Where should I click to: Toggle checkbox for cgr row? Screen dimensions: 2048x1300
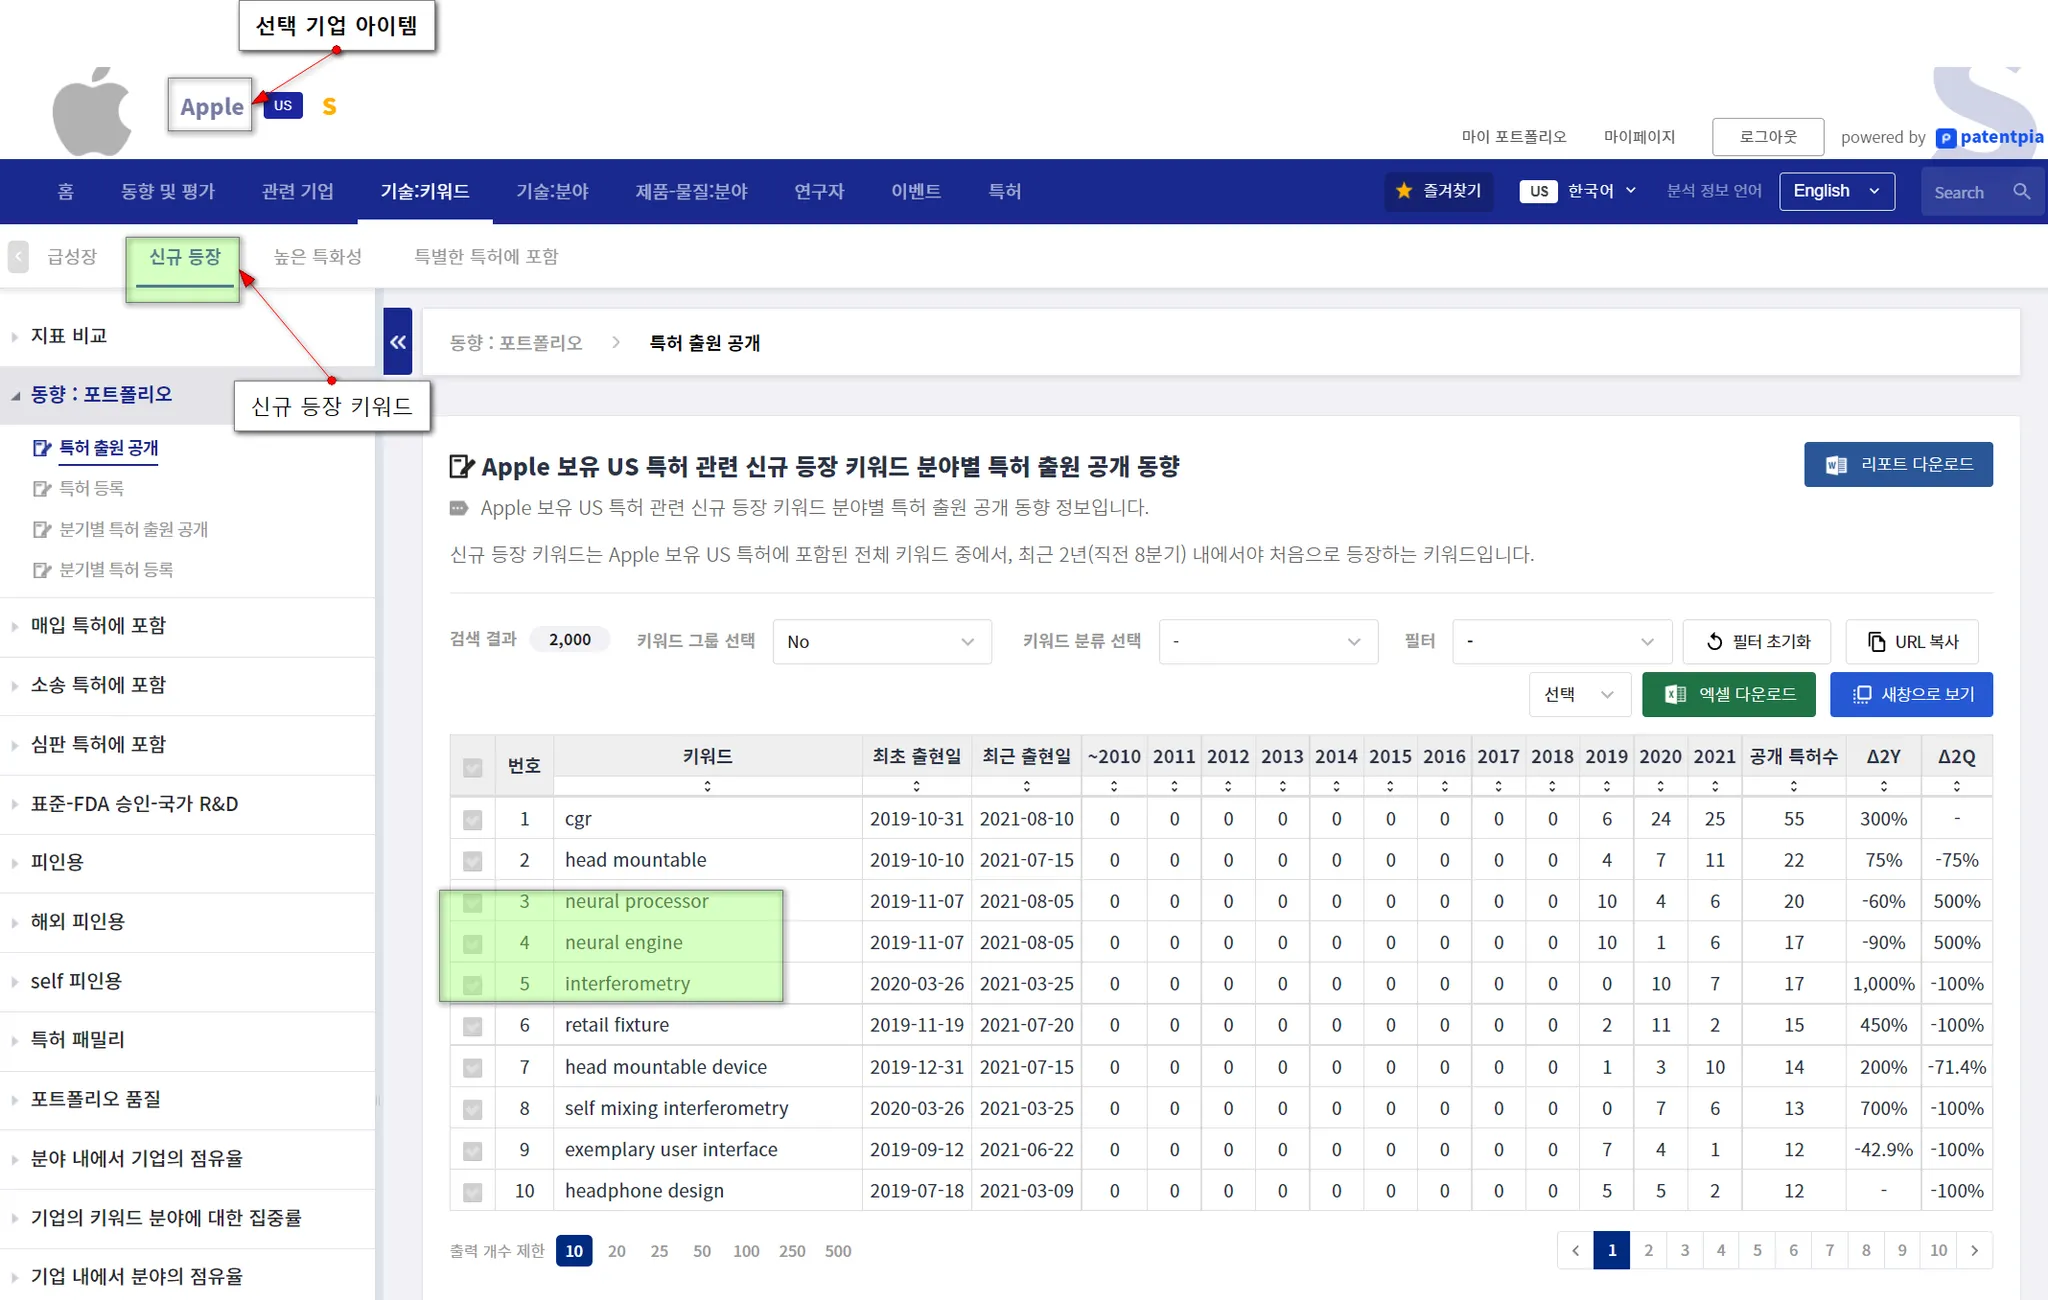click(473, 820)
